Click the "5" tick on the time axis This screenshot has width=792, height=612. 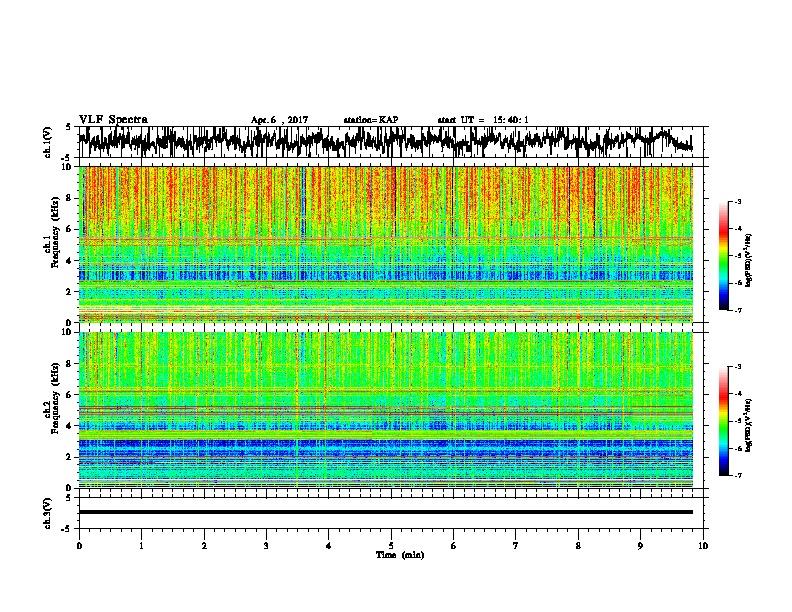[391, 546]
